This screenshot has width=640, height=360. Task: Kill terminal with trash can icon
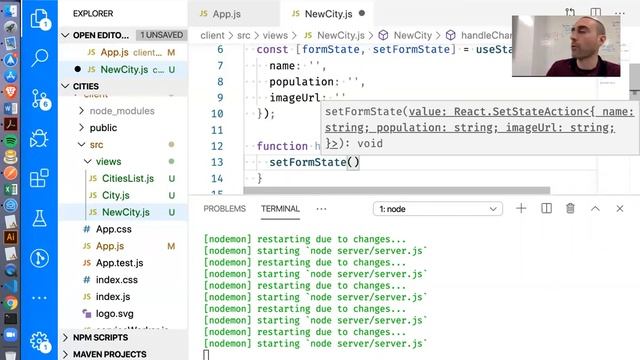coord(570,209)
